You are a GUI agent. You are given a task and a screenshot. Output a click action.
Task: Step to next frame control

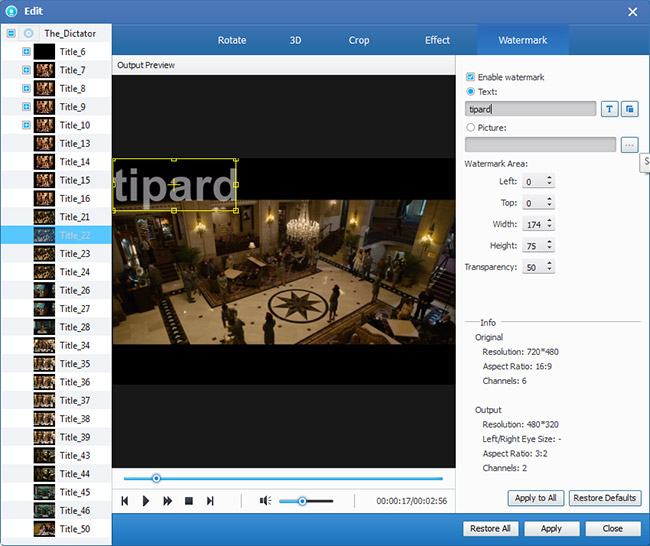point(210,501)
